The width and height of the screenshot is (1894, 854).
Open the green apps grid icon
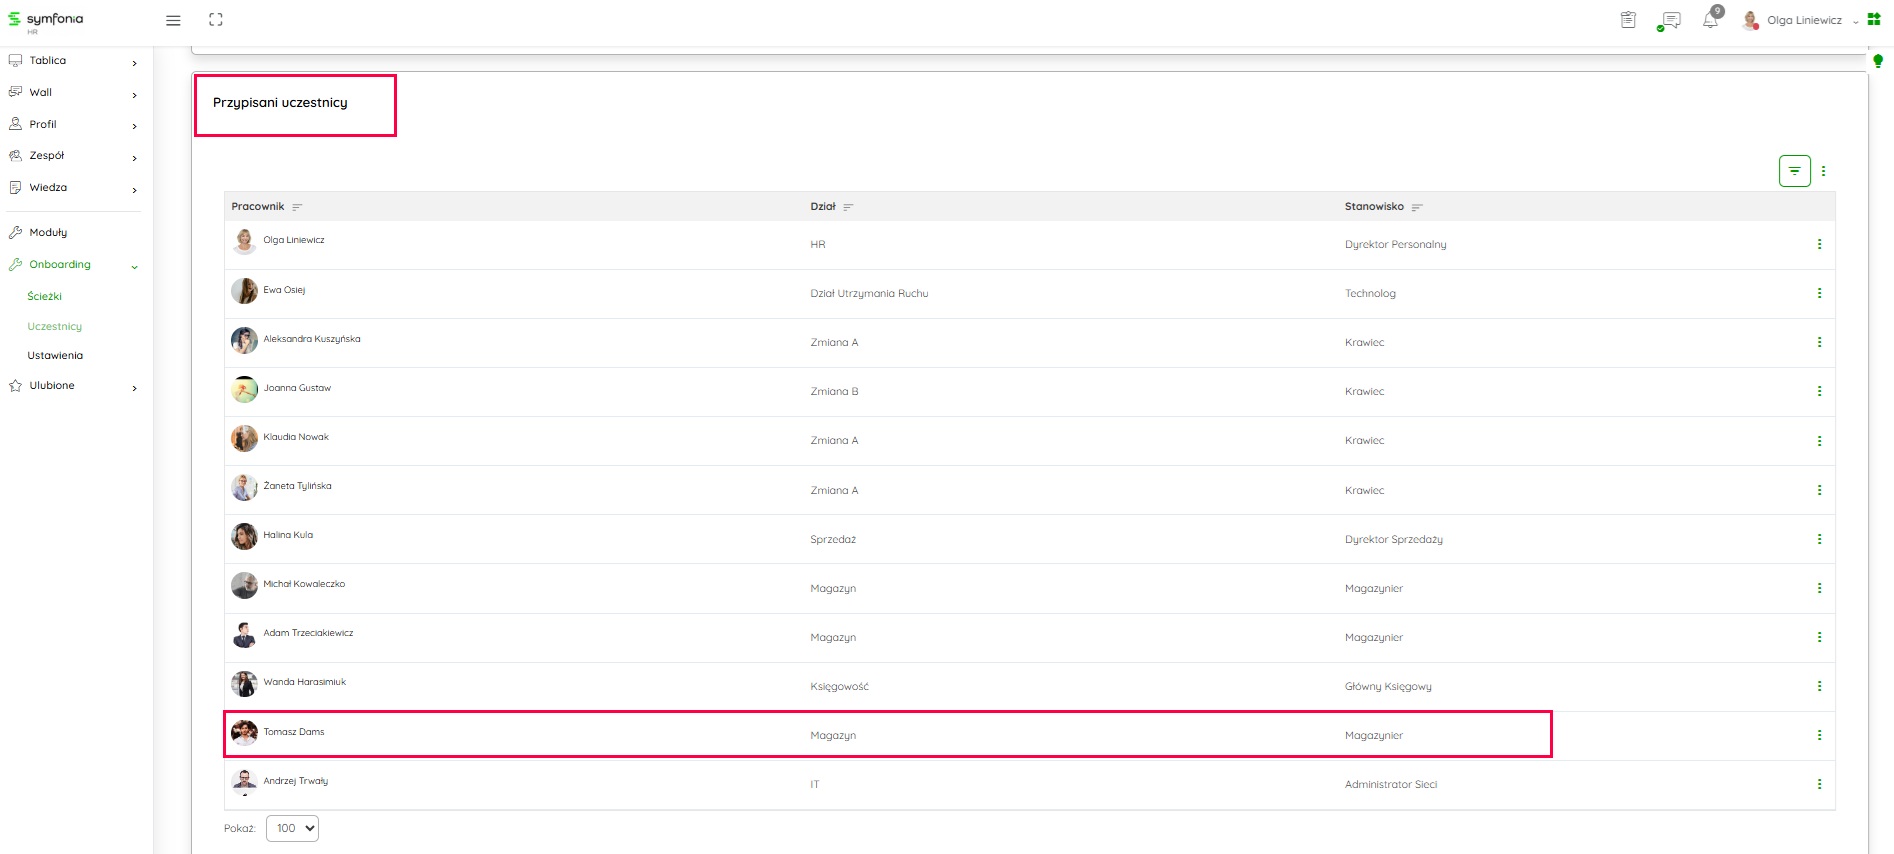pos(1874,19)
